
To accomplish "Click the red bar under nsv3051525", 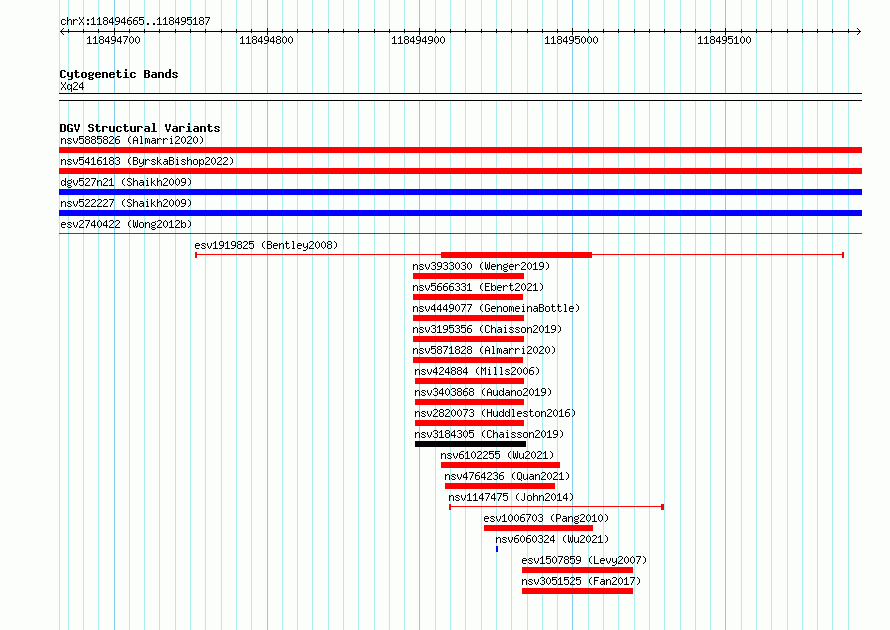I will click(577, 591).
